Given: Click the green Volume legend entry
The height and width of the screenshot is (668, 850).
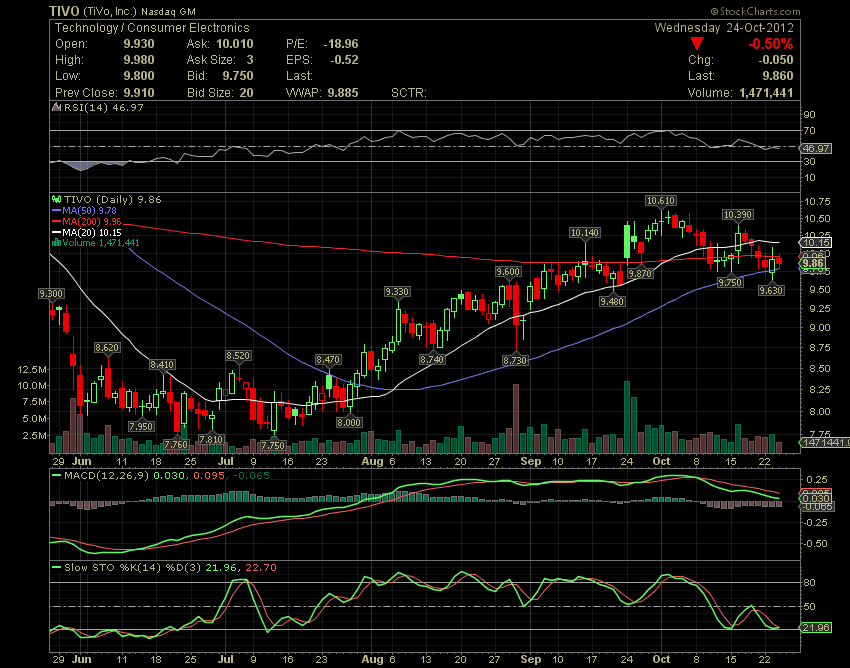Looking at the screenshot, I should click(95, 243).
